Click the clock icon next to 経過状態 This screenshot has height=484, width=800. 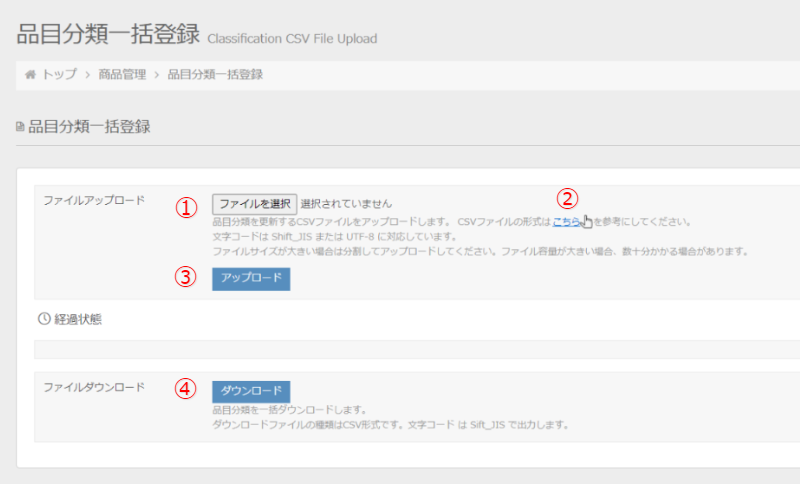pos(43,320)
